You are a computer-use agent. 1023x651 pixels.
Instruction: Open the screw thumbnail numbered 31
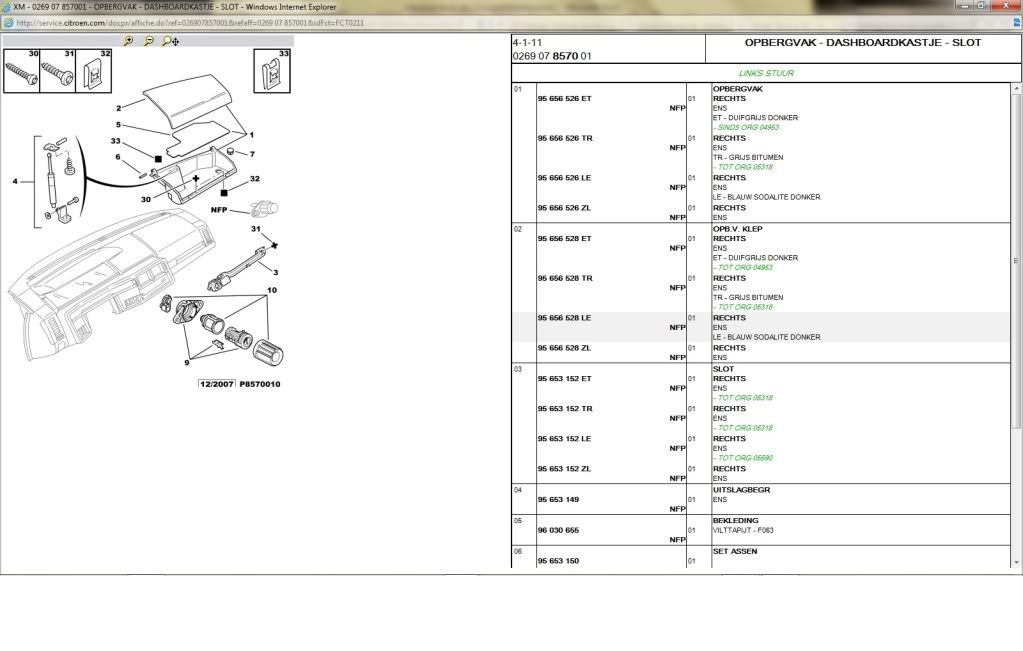tap(58, 71)
